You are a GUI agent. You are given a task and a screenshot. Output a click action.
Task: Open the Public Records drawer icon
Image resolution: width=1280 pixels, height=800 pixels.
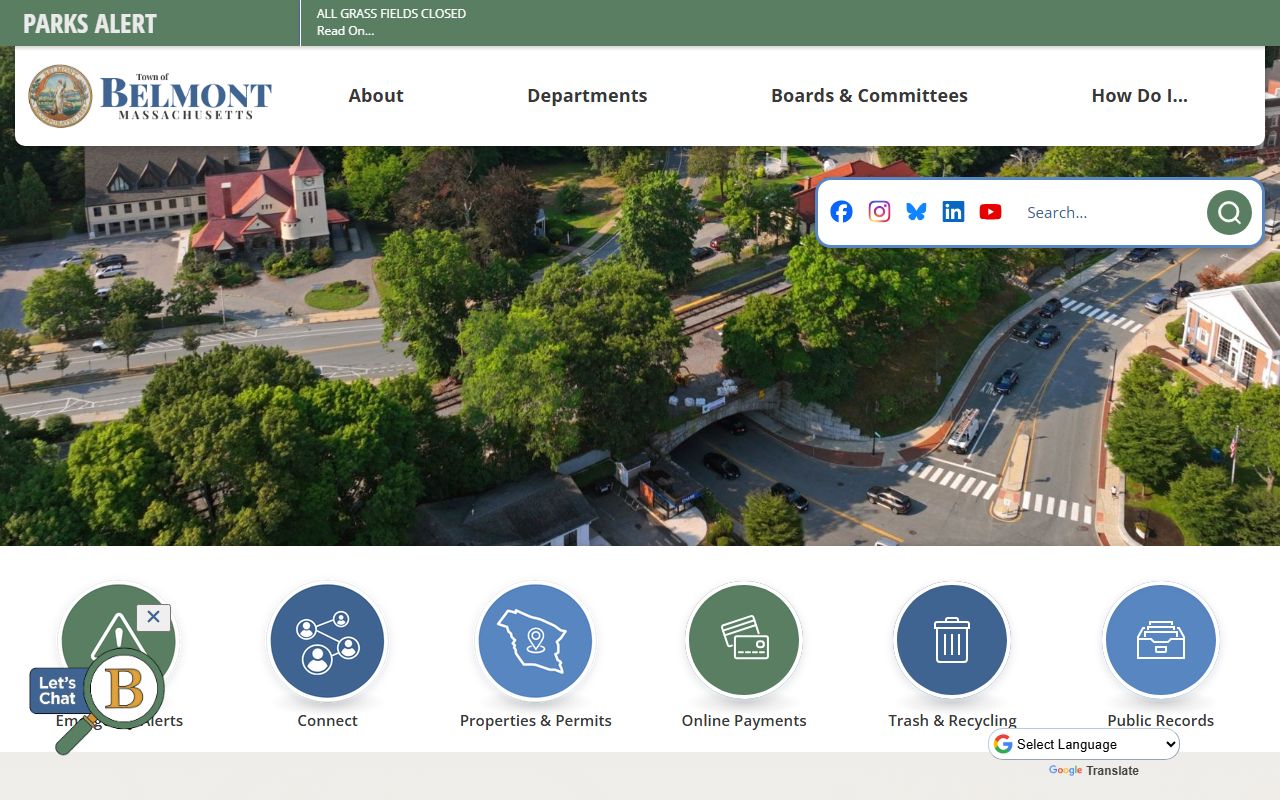pyautogui.click(x=1160, y=640)
